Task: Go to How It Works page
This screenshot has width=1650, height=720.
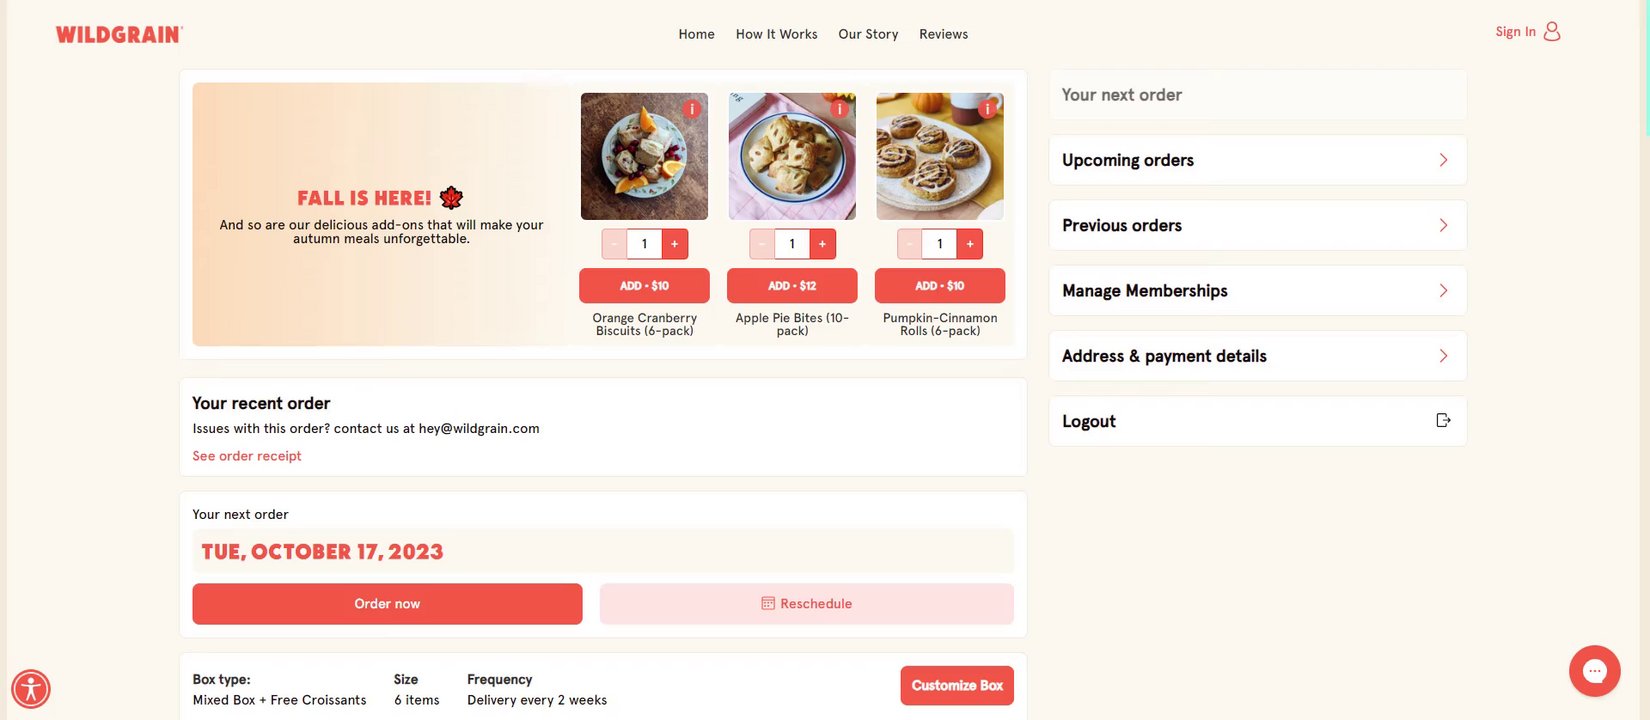Action: tap(776, 34)
